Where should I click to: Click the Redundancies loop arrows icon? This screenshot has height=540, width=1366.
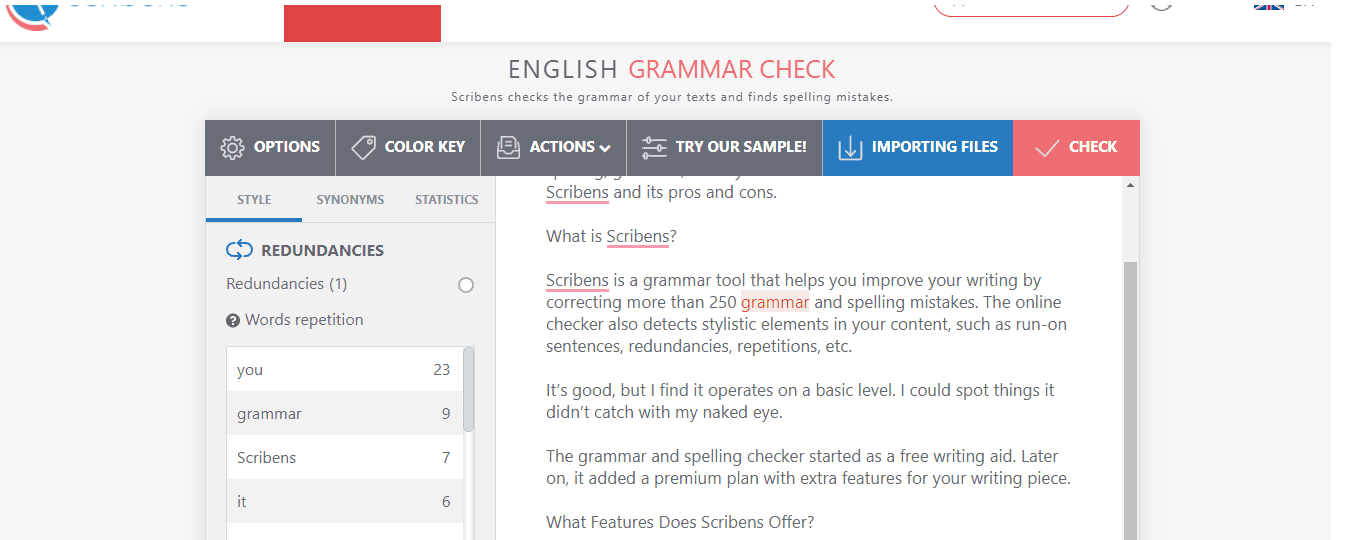point(239,250)
